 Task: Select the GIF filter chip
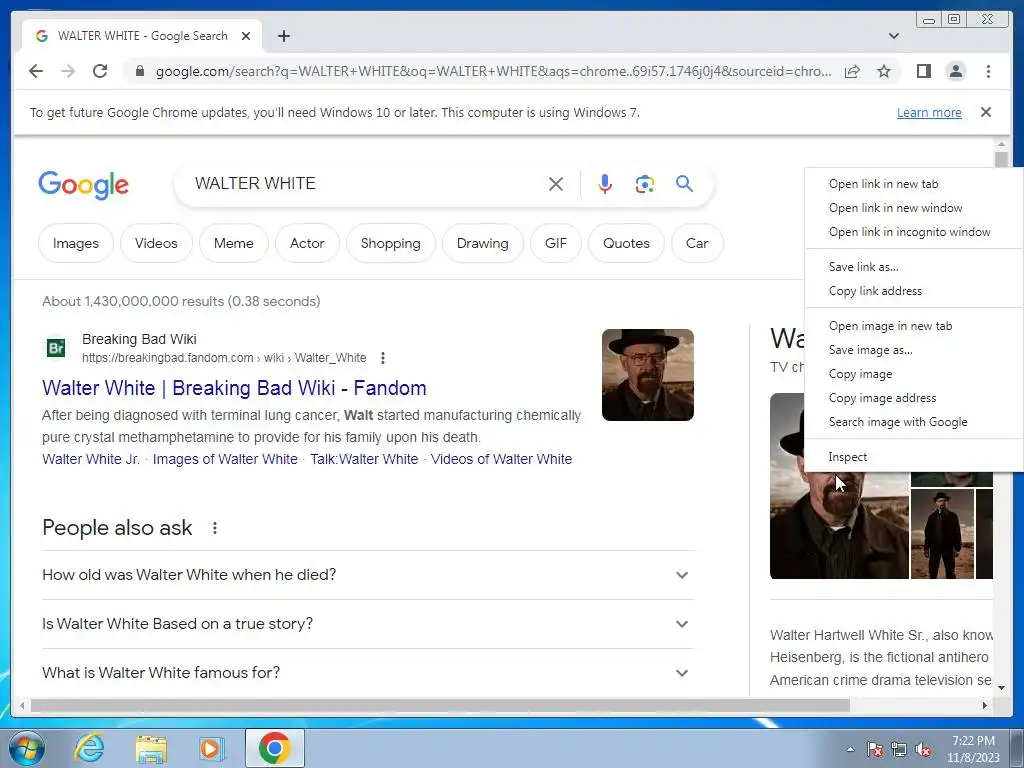556,244
